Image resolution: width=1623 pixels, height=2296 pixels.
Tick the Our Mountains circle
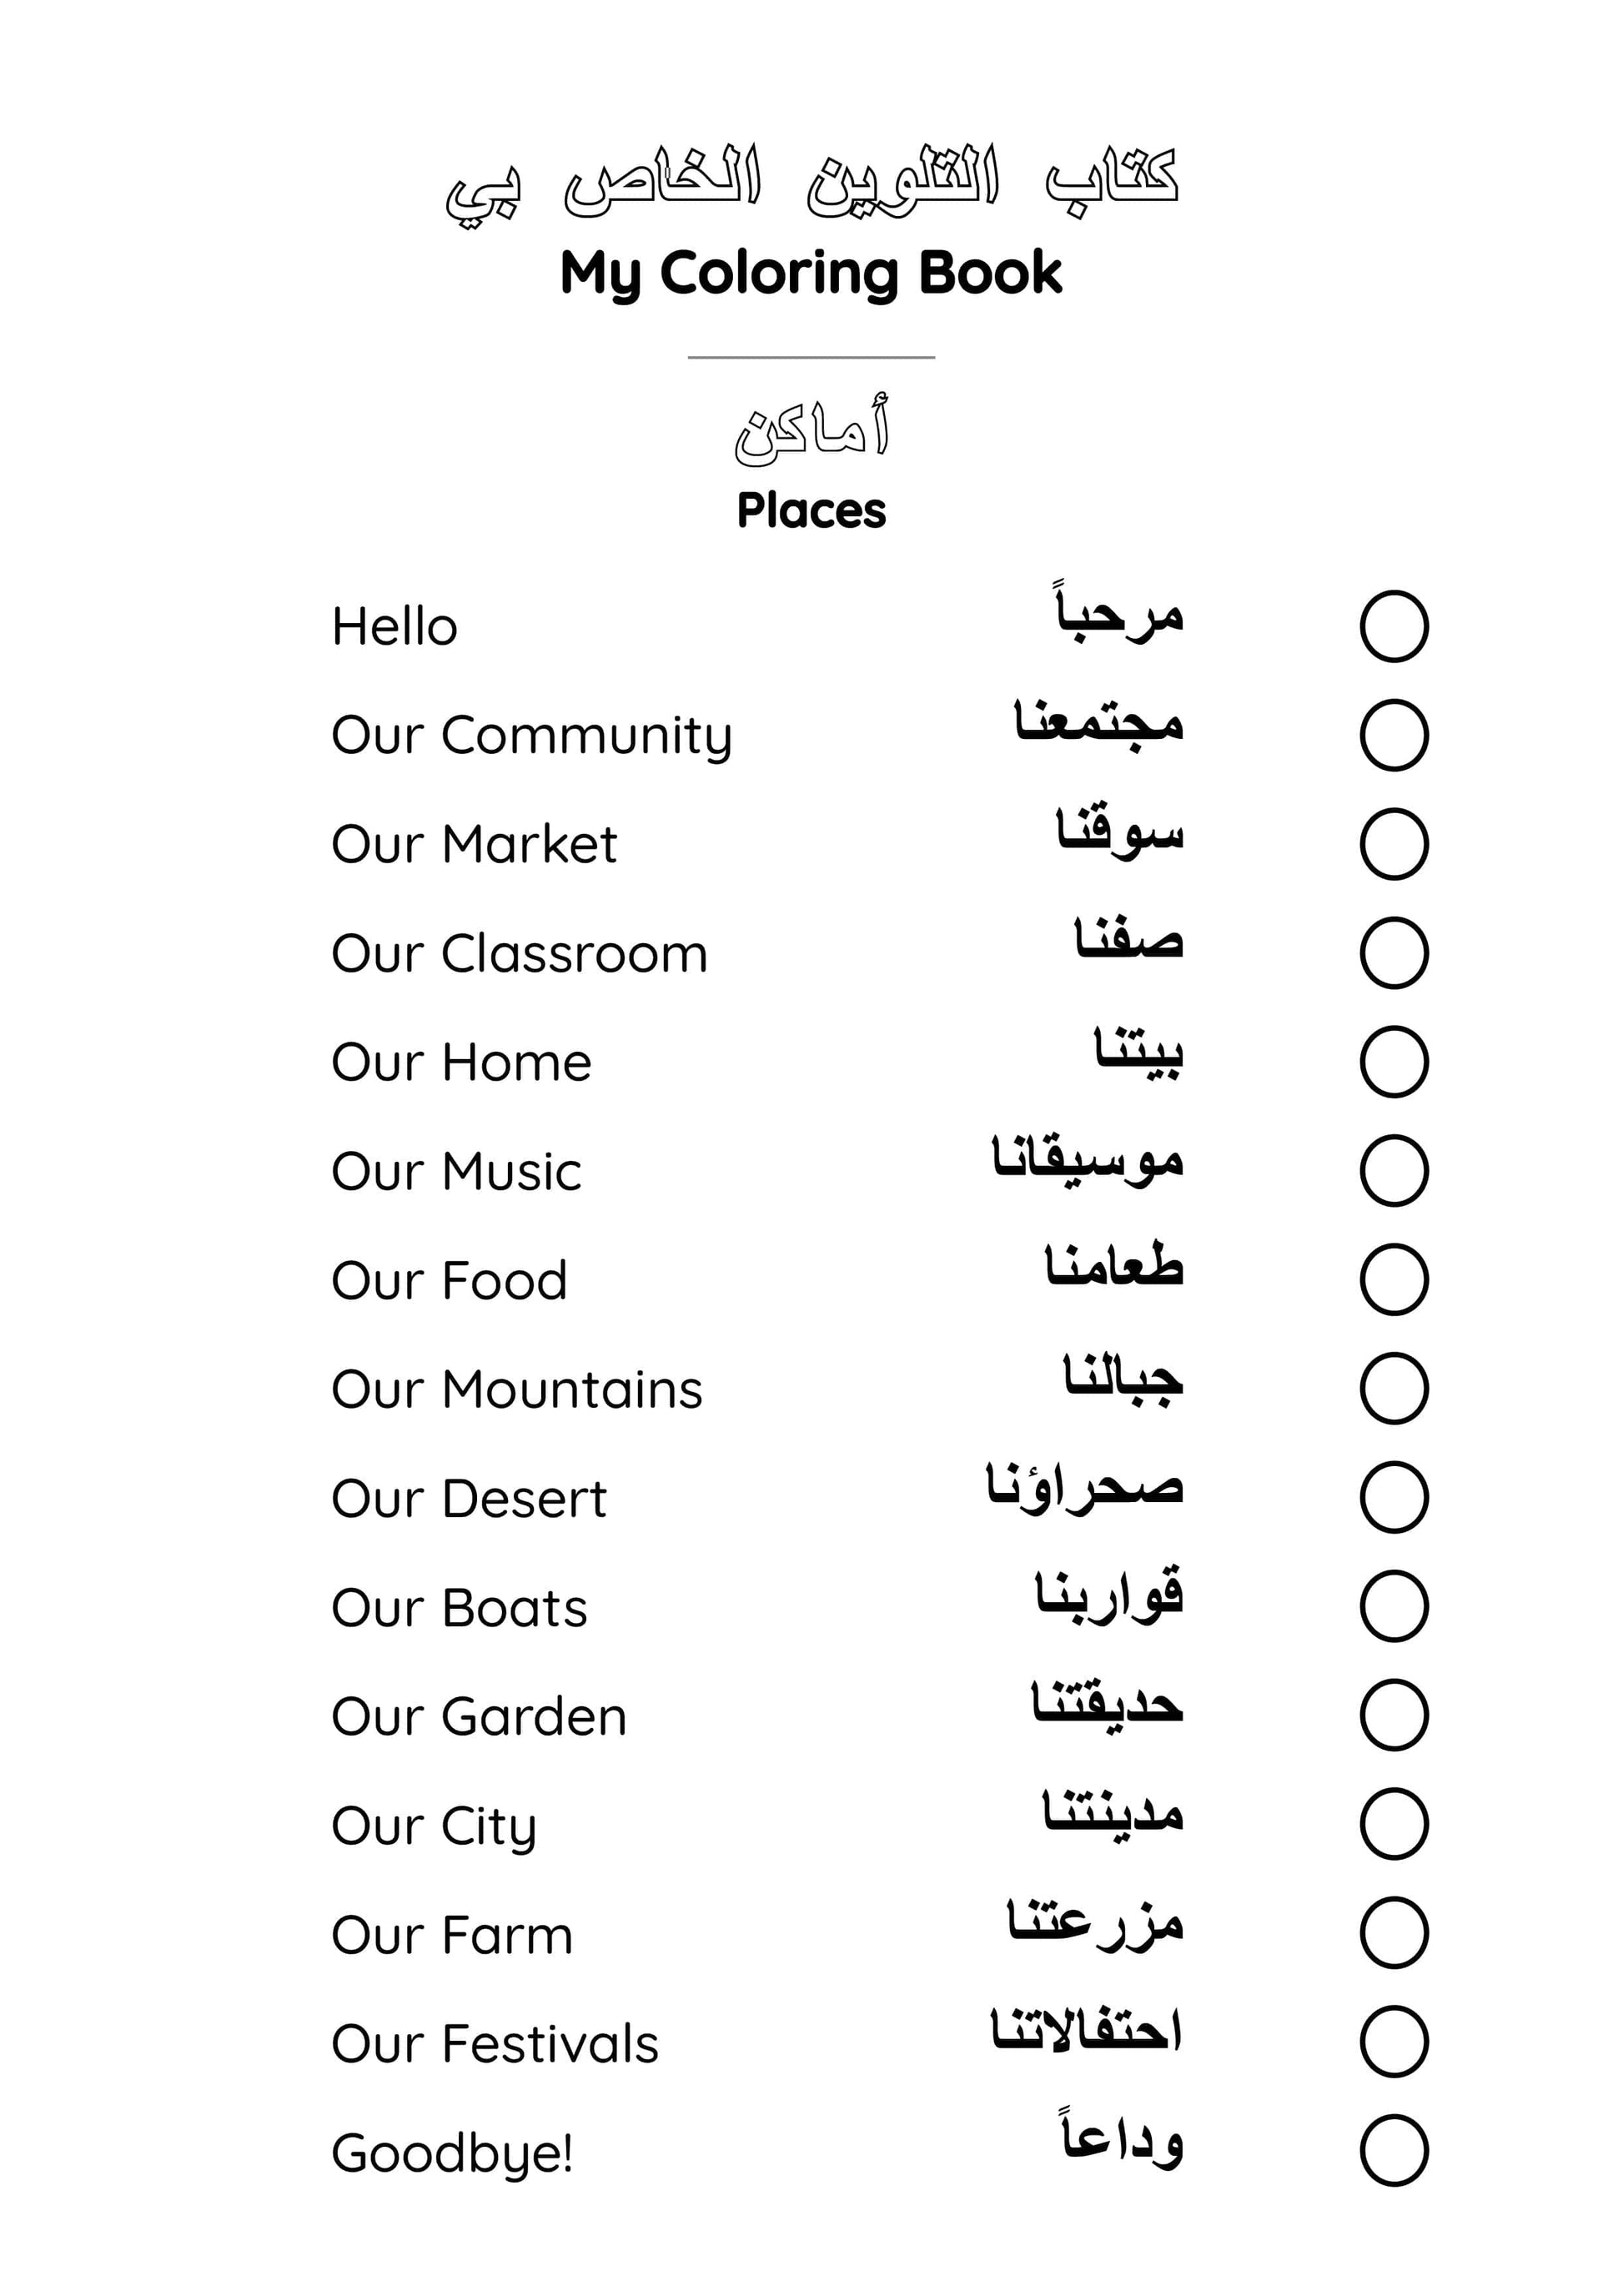pos(1393,1388)
